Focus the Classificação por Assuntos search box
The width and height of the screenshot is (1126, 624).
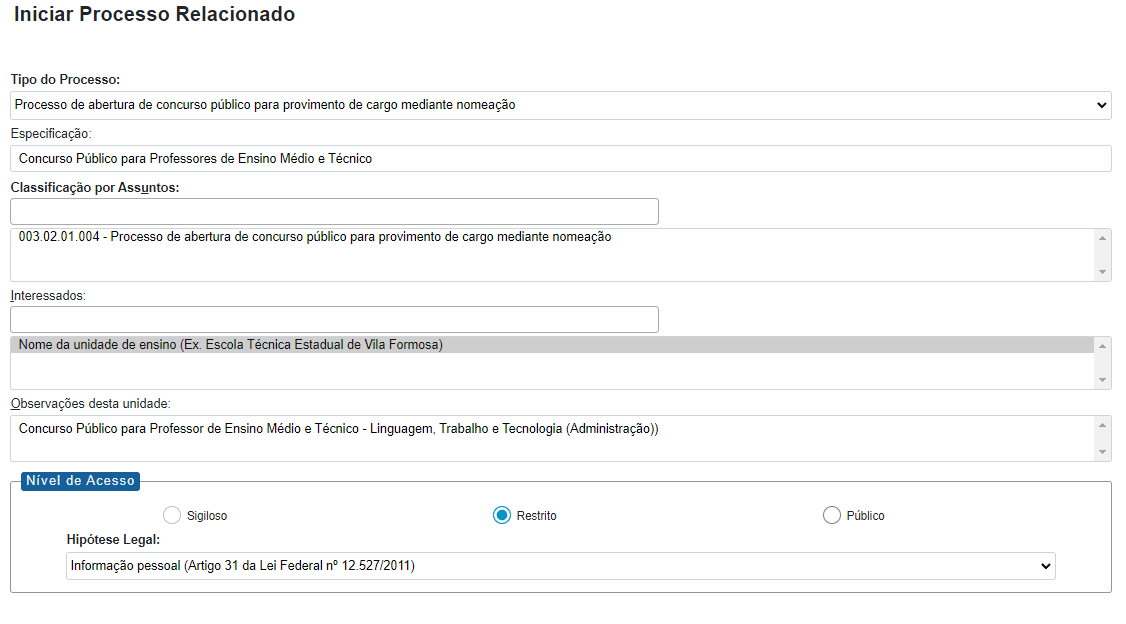click(334, 212)
